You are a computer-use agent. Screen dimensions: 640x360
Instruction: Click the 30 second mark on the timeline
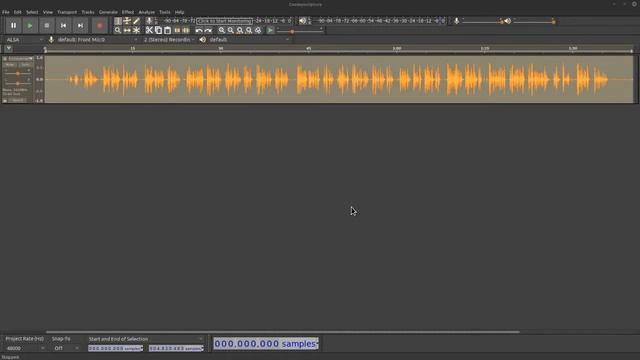pos(220,49)
